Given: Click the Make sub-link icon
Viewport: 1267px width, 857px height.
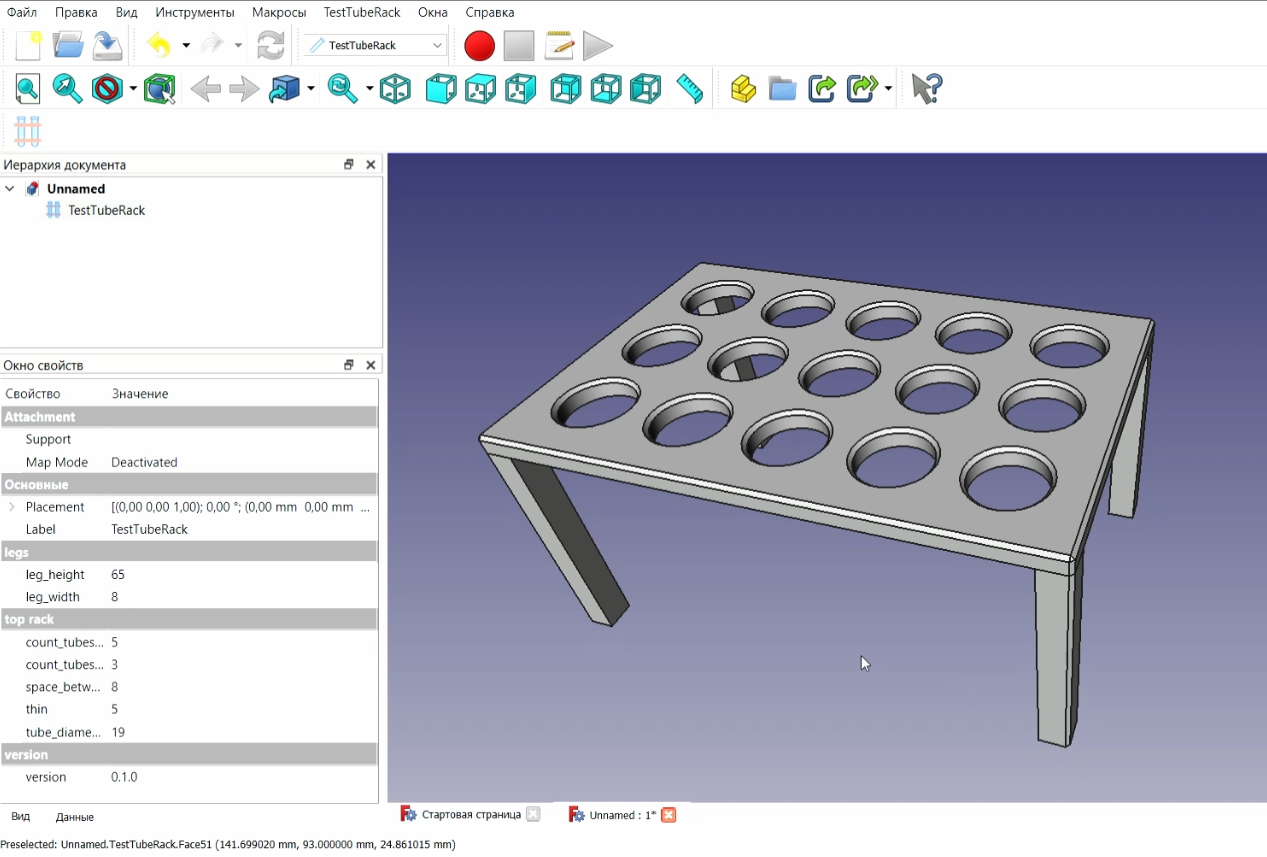Looking at the screenshot, I should 862,89.
